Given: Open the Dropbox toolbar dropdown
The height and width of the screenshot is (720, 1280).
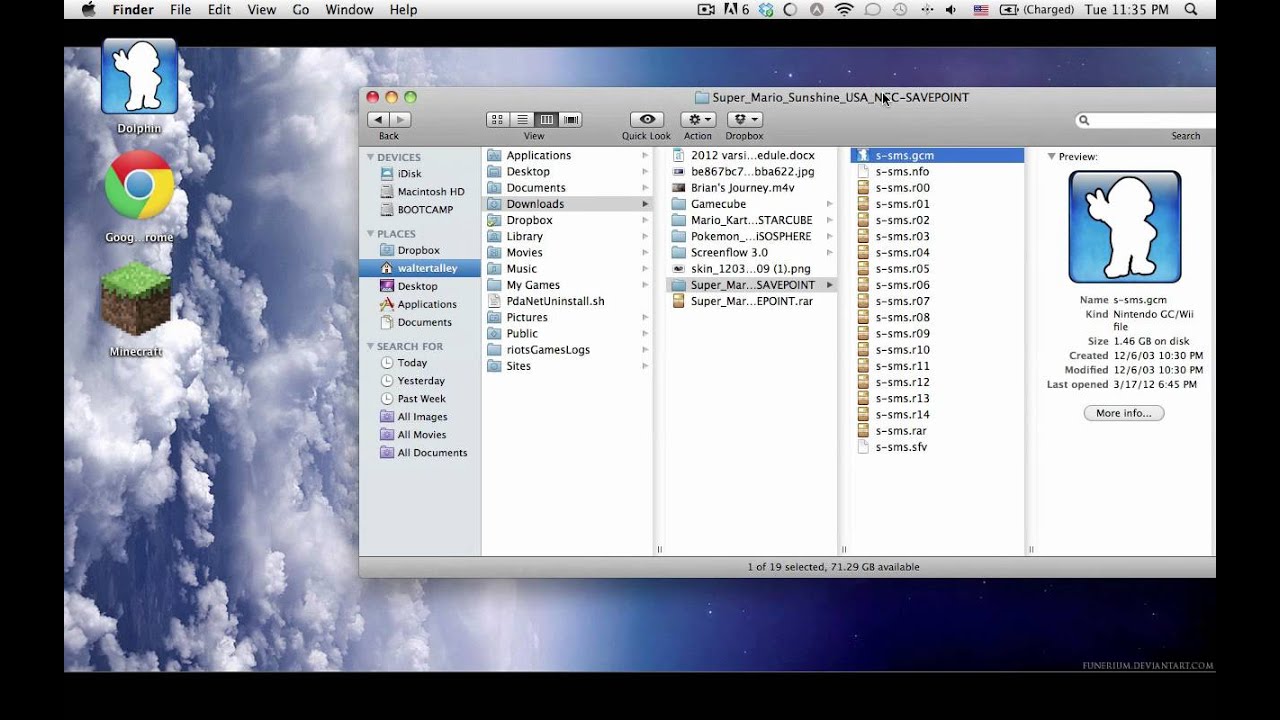Looking at the screenshot, I should coord(744,119).
